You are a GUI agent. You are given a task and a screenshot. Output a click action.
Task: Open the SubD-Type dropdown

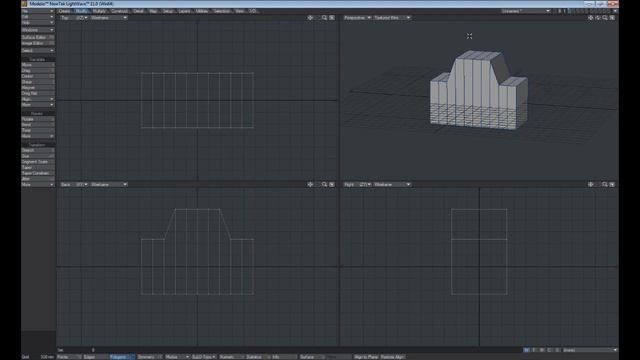(x=204, y=357)
